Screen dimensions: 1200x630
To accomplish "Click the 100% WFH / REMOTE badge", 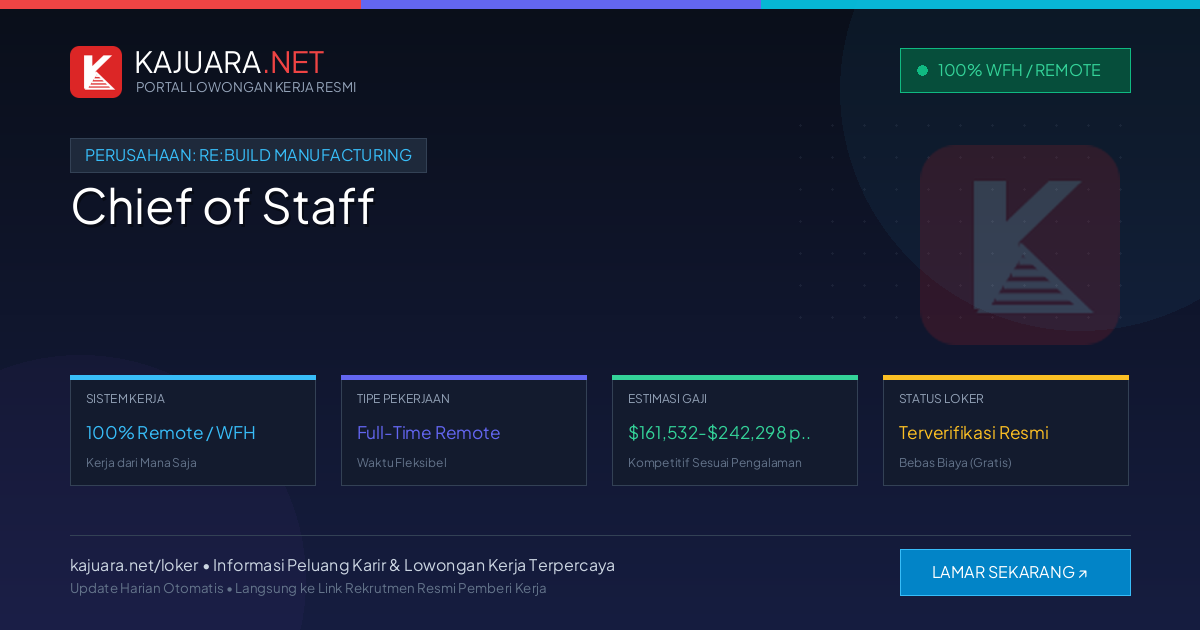I will pyautogui.click(x=1015, y=70).
